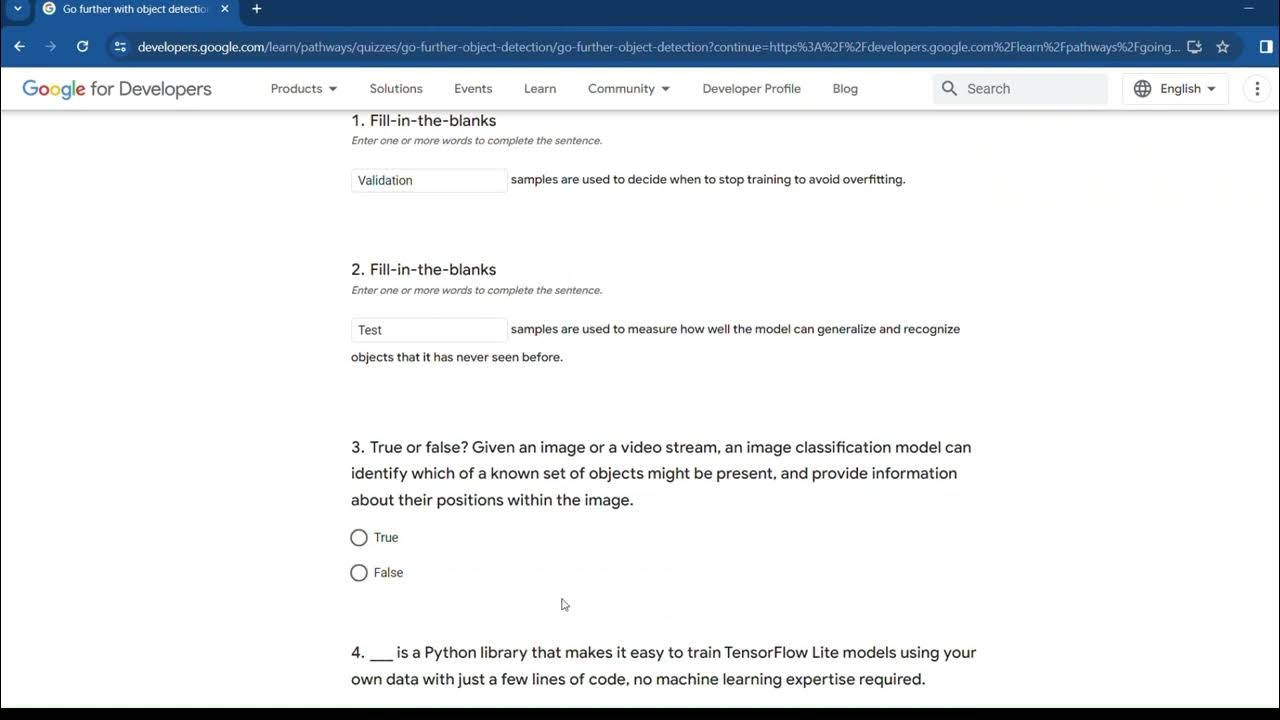1280x720 pixels.
Task: Open the Blog menu item
Action: [845, 88]
